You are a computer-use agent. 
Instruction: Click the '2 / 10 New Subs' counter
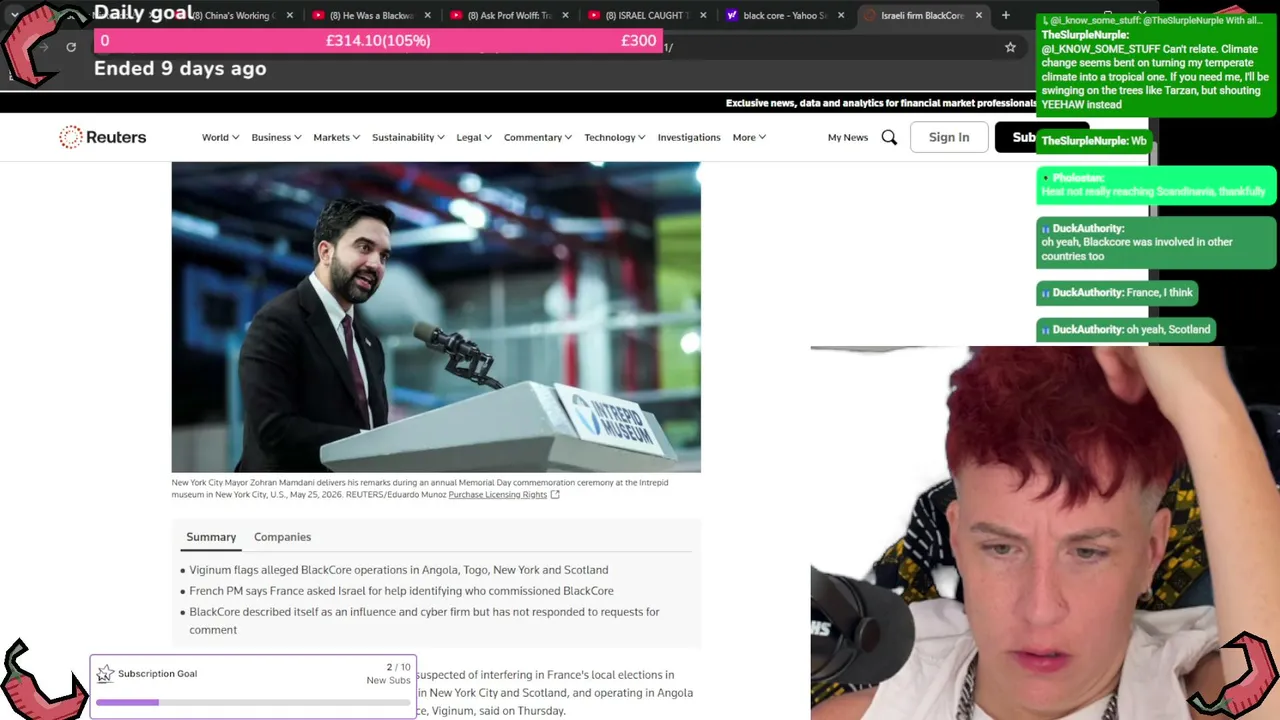point(388,674)
